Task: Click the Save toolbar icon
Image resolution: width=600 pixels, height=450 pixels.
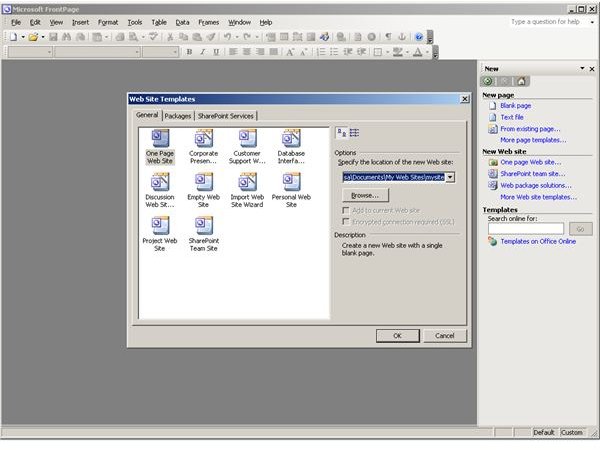Action: [x=53, y=37]
